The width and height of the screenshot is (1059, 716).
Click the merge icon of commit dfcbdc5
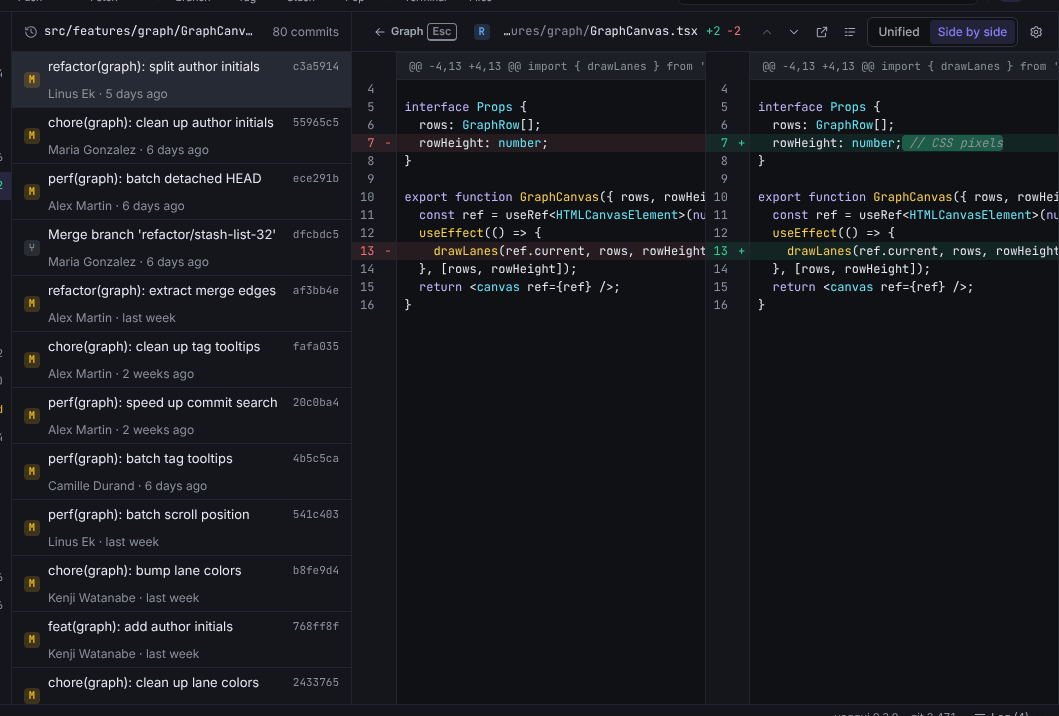point(32,248)
